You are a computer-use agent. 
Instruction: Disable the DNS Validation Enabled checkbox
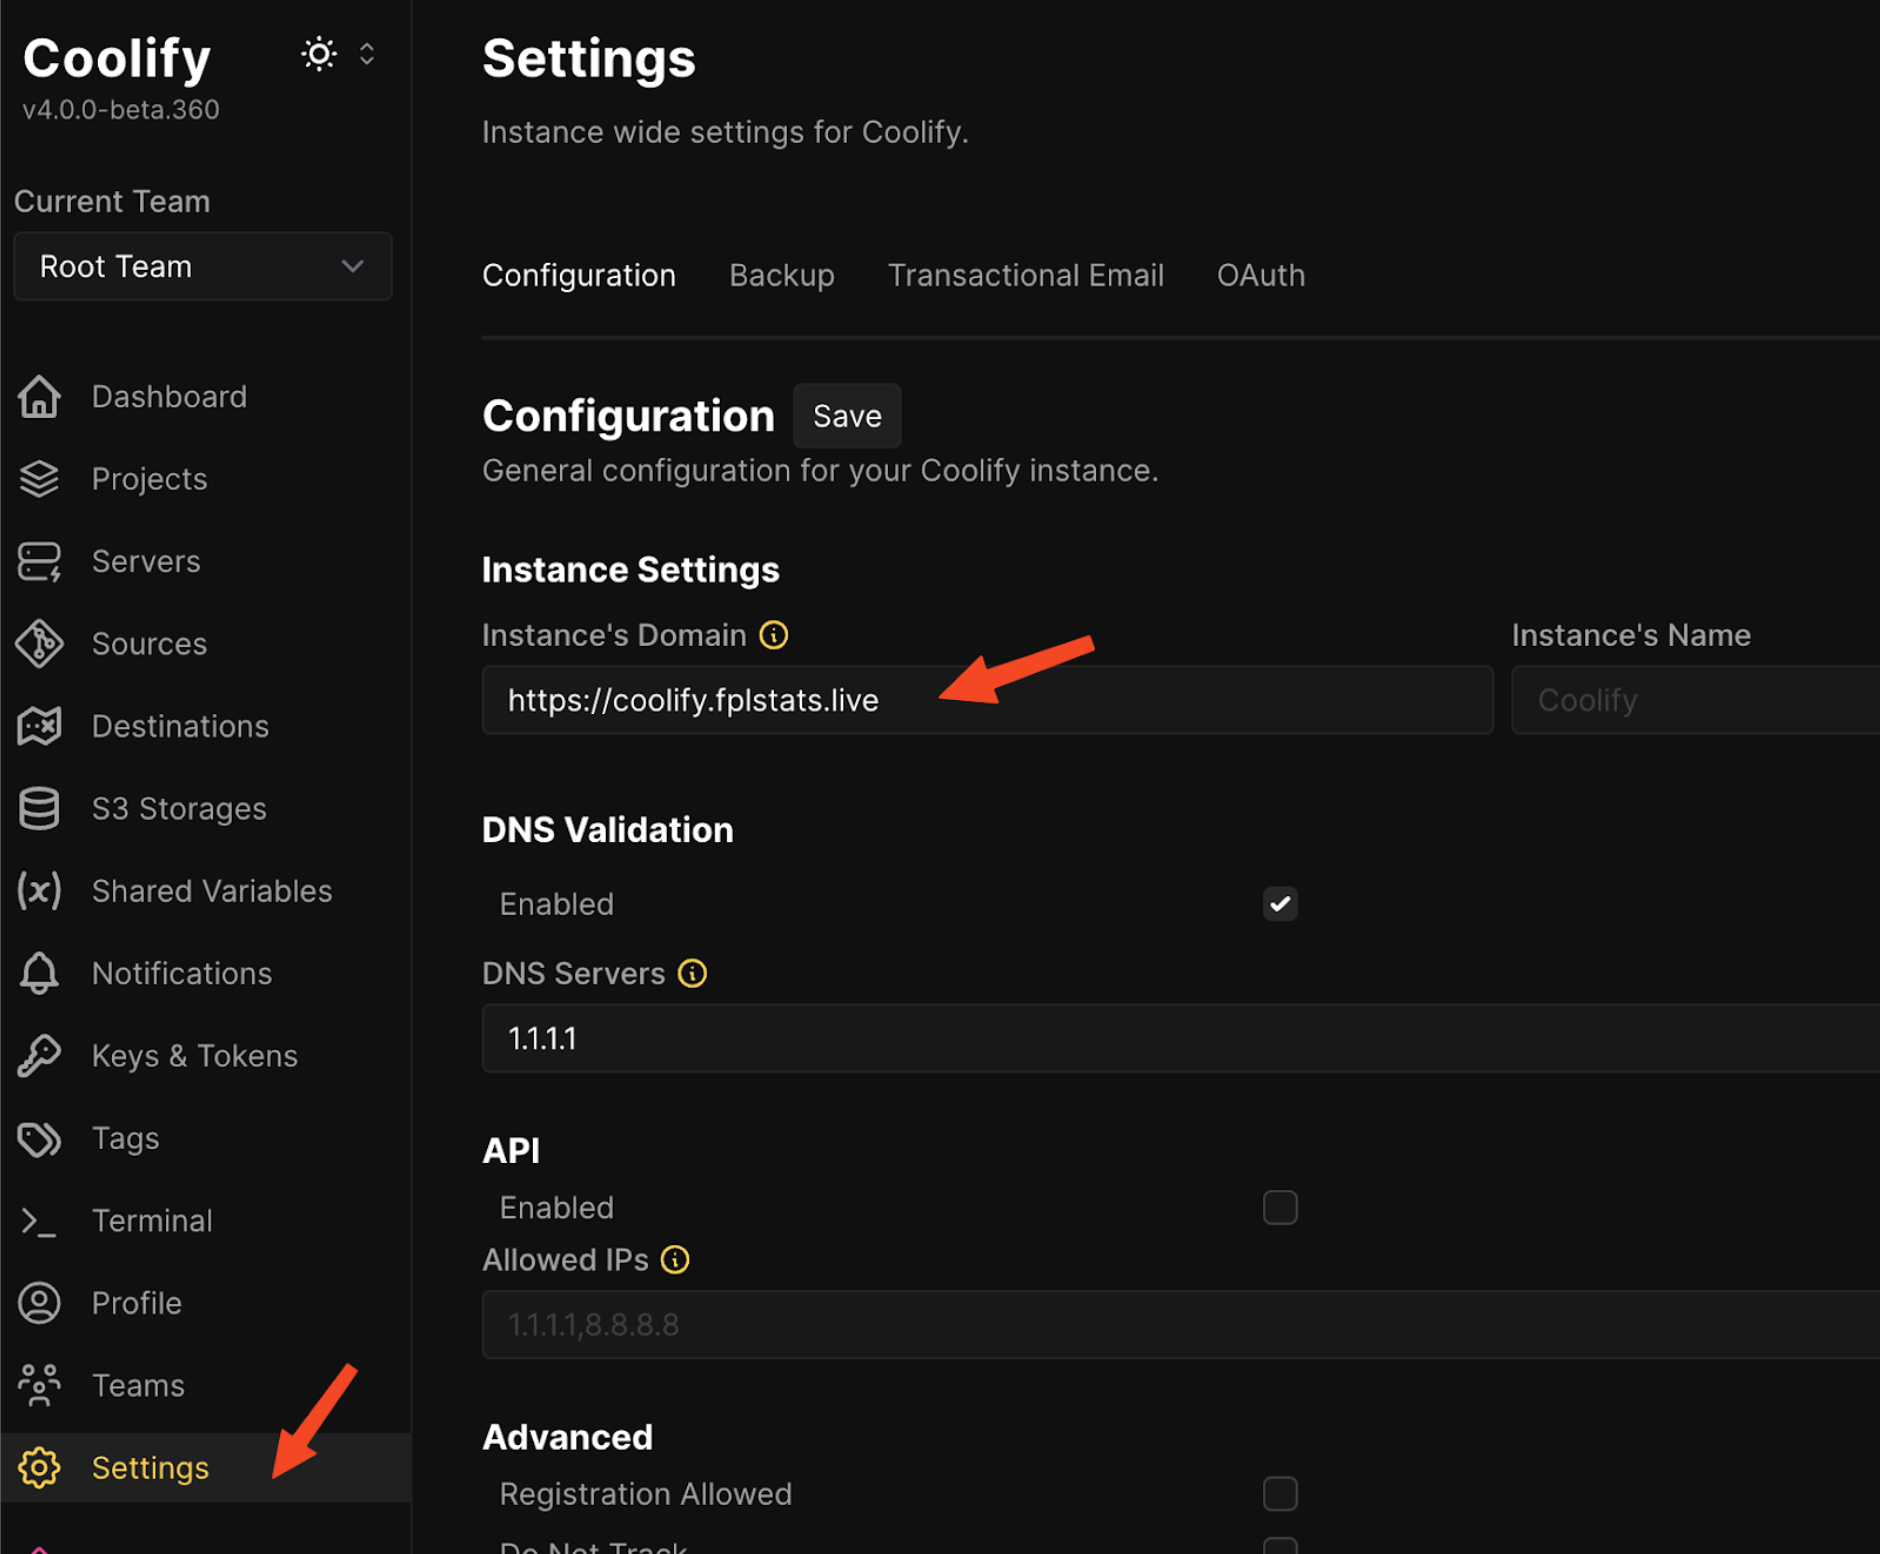[1279, 904]
